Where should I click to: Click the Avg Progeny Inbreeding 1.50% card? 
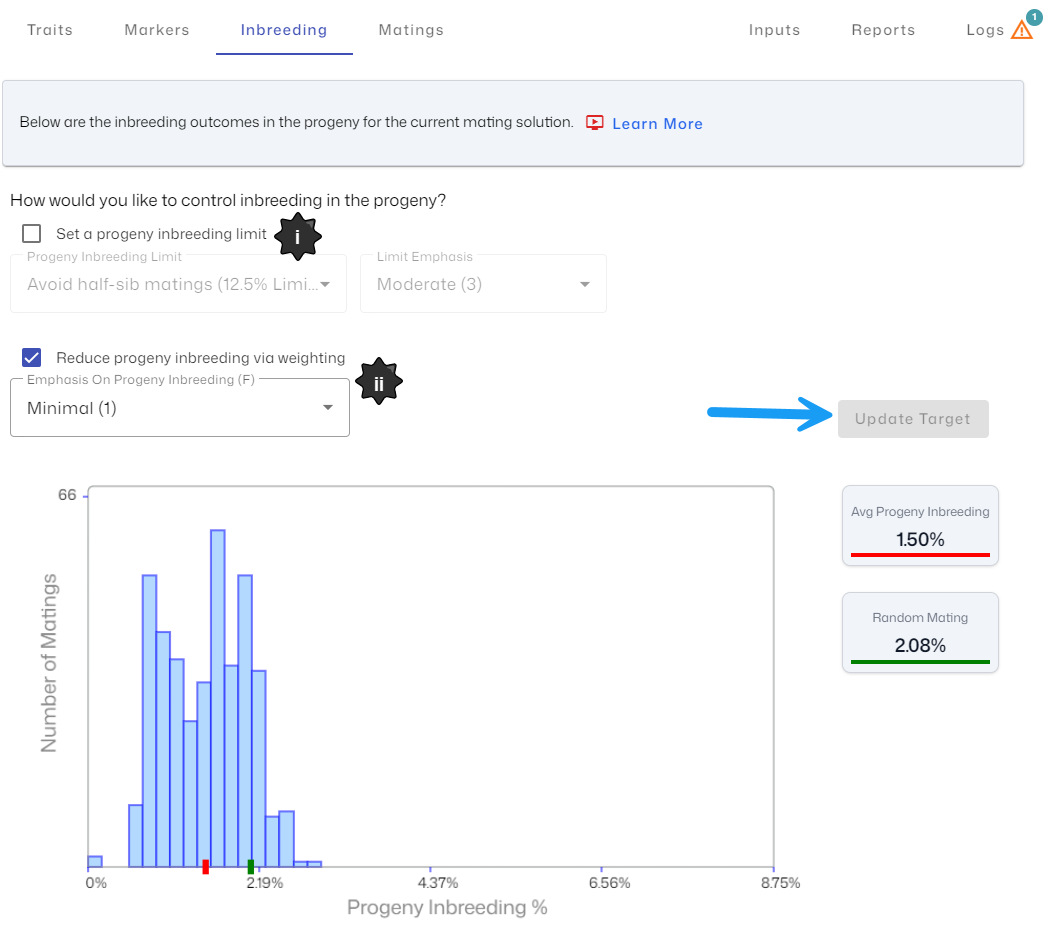tap(920, 526)
